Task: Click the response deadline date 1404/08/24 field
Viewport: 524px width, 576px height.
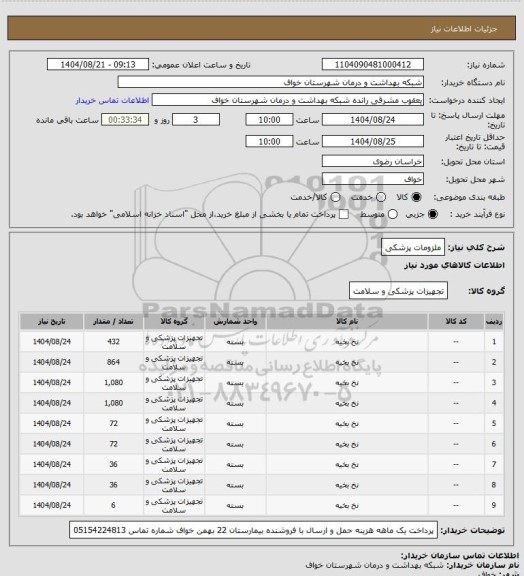Action: [x=373, y=120]
